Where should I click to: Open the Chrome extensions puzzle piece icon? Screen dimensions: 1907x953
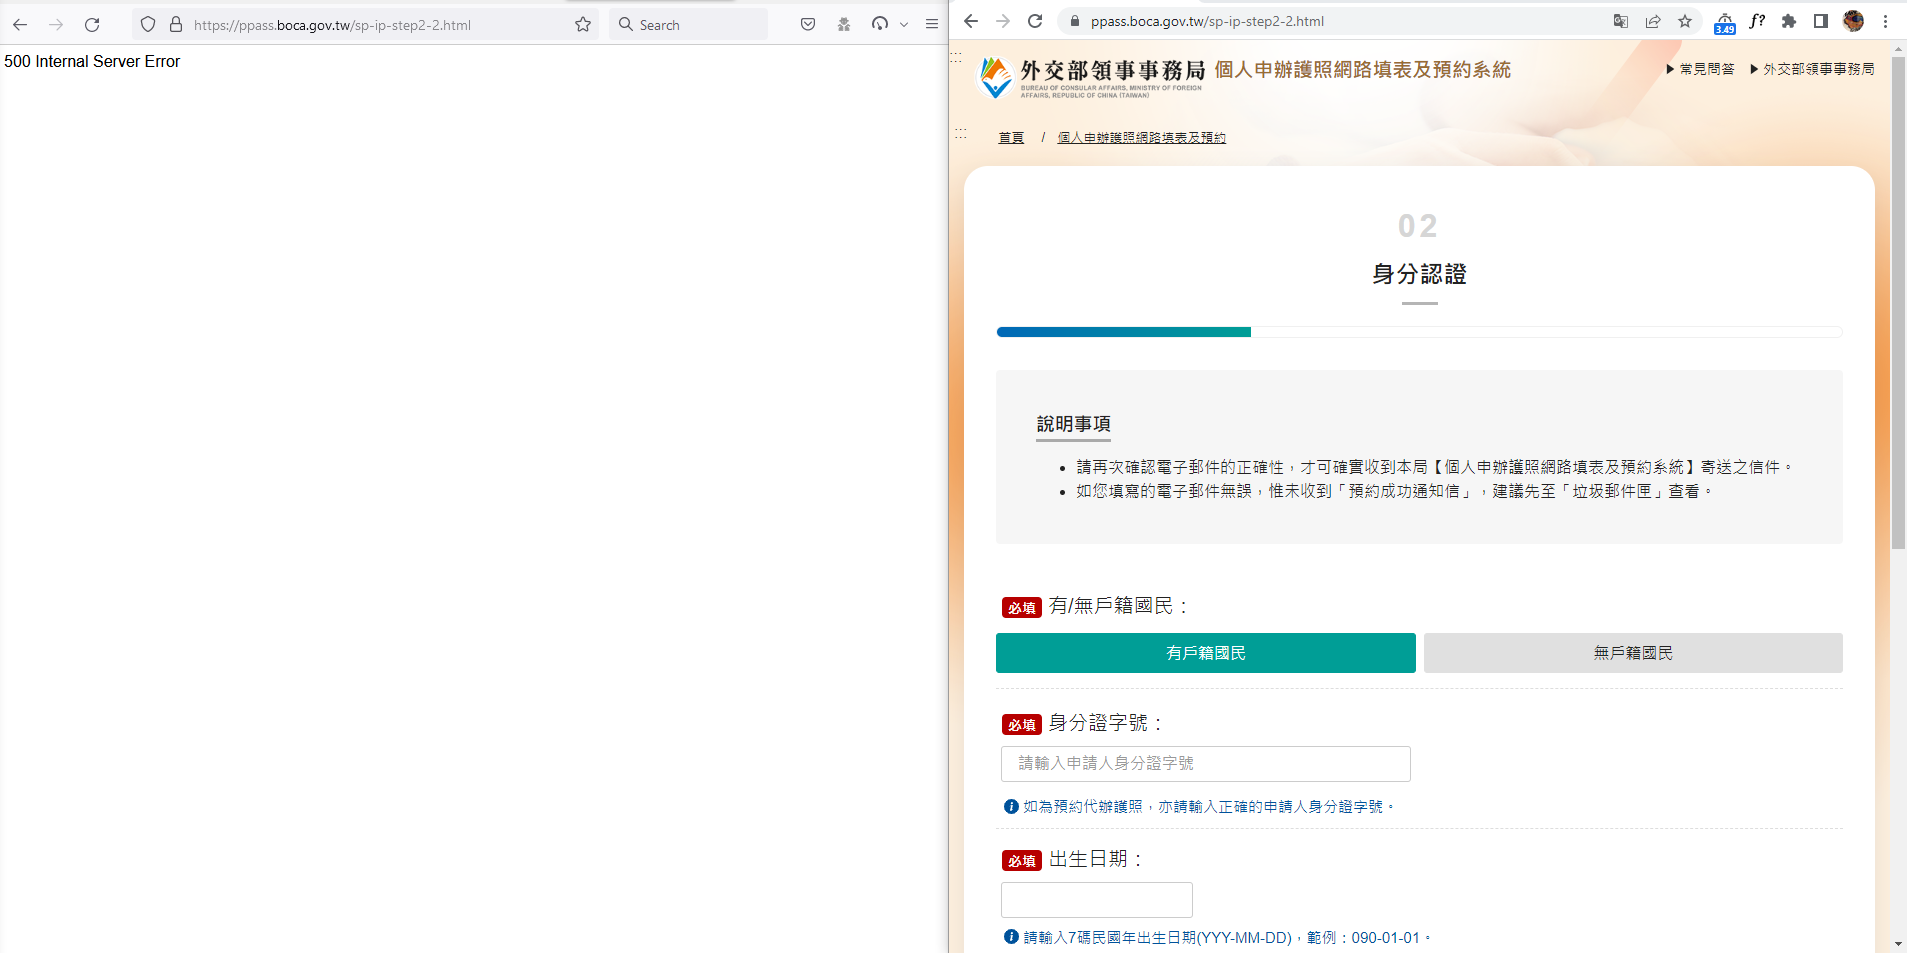pos(1788,21)
